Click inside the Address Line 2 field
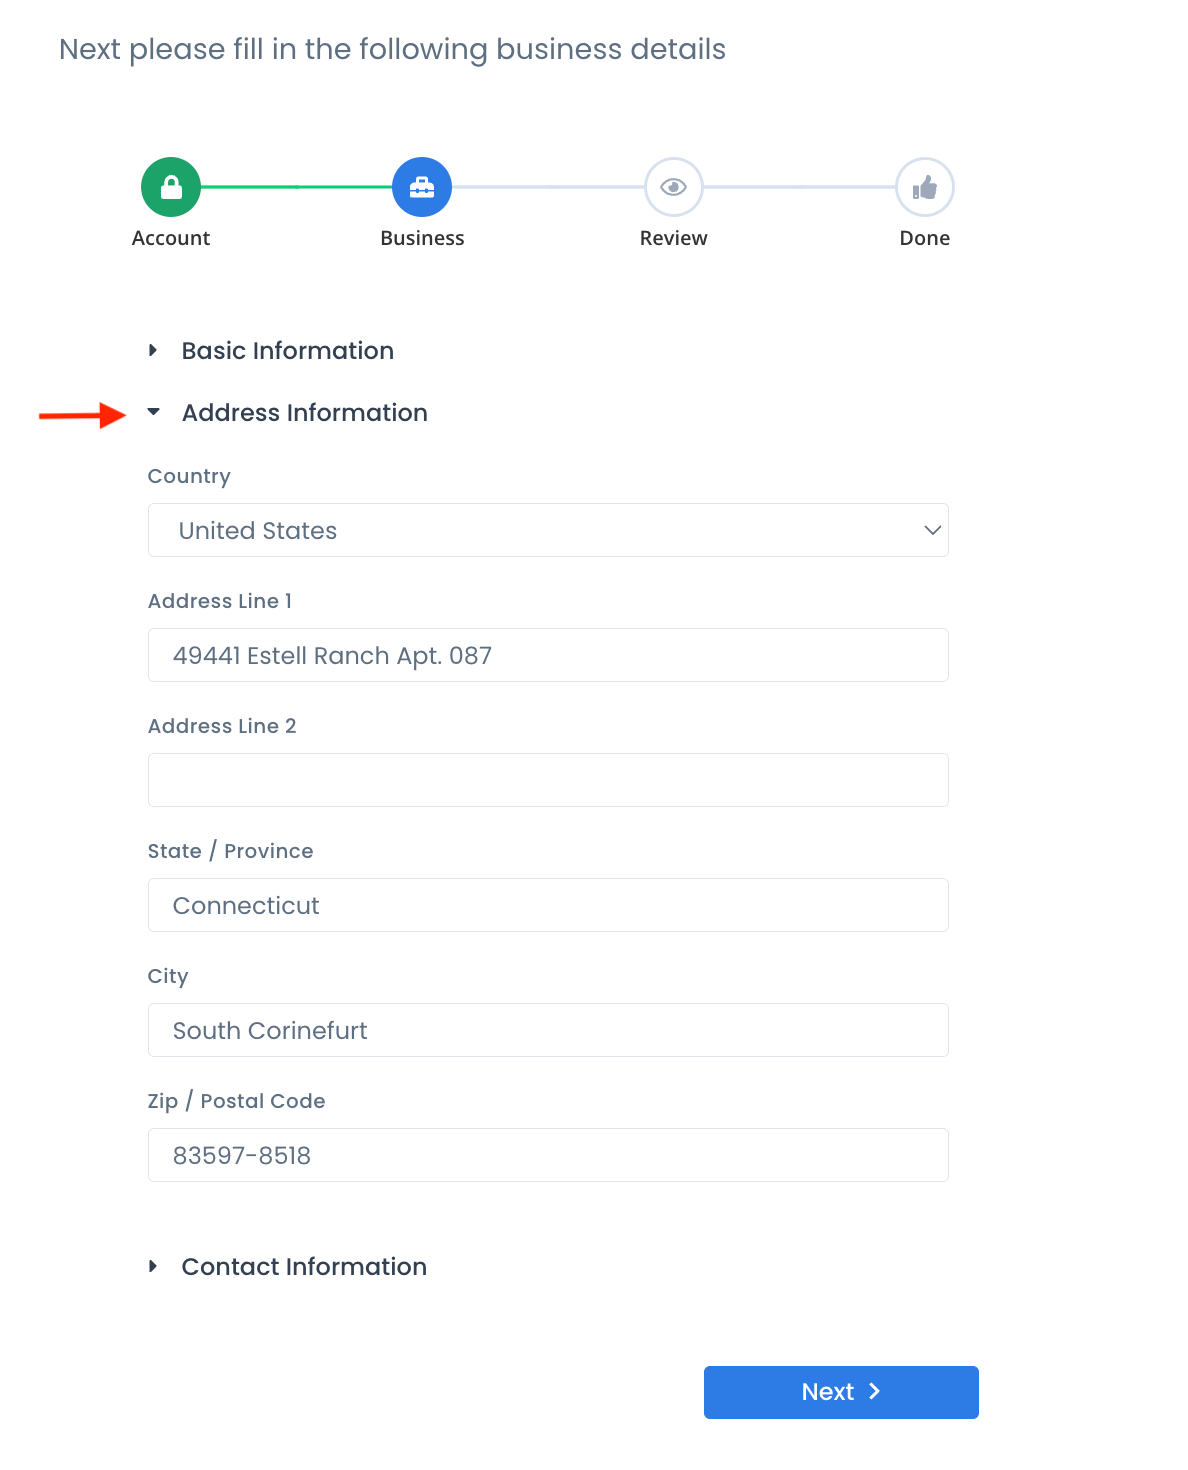 click(548, 780)
